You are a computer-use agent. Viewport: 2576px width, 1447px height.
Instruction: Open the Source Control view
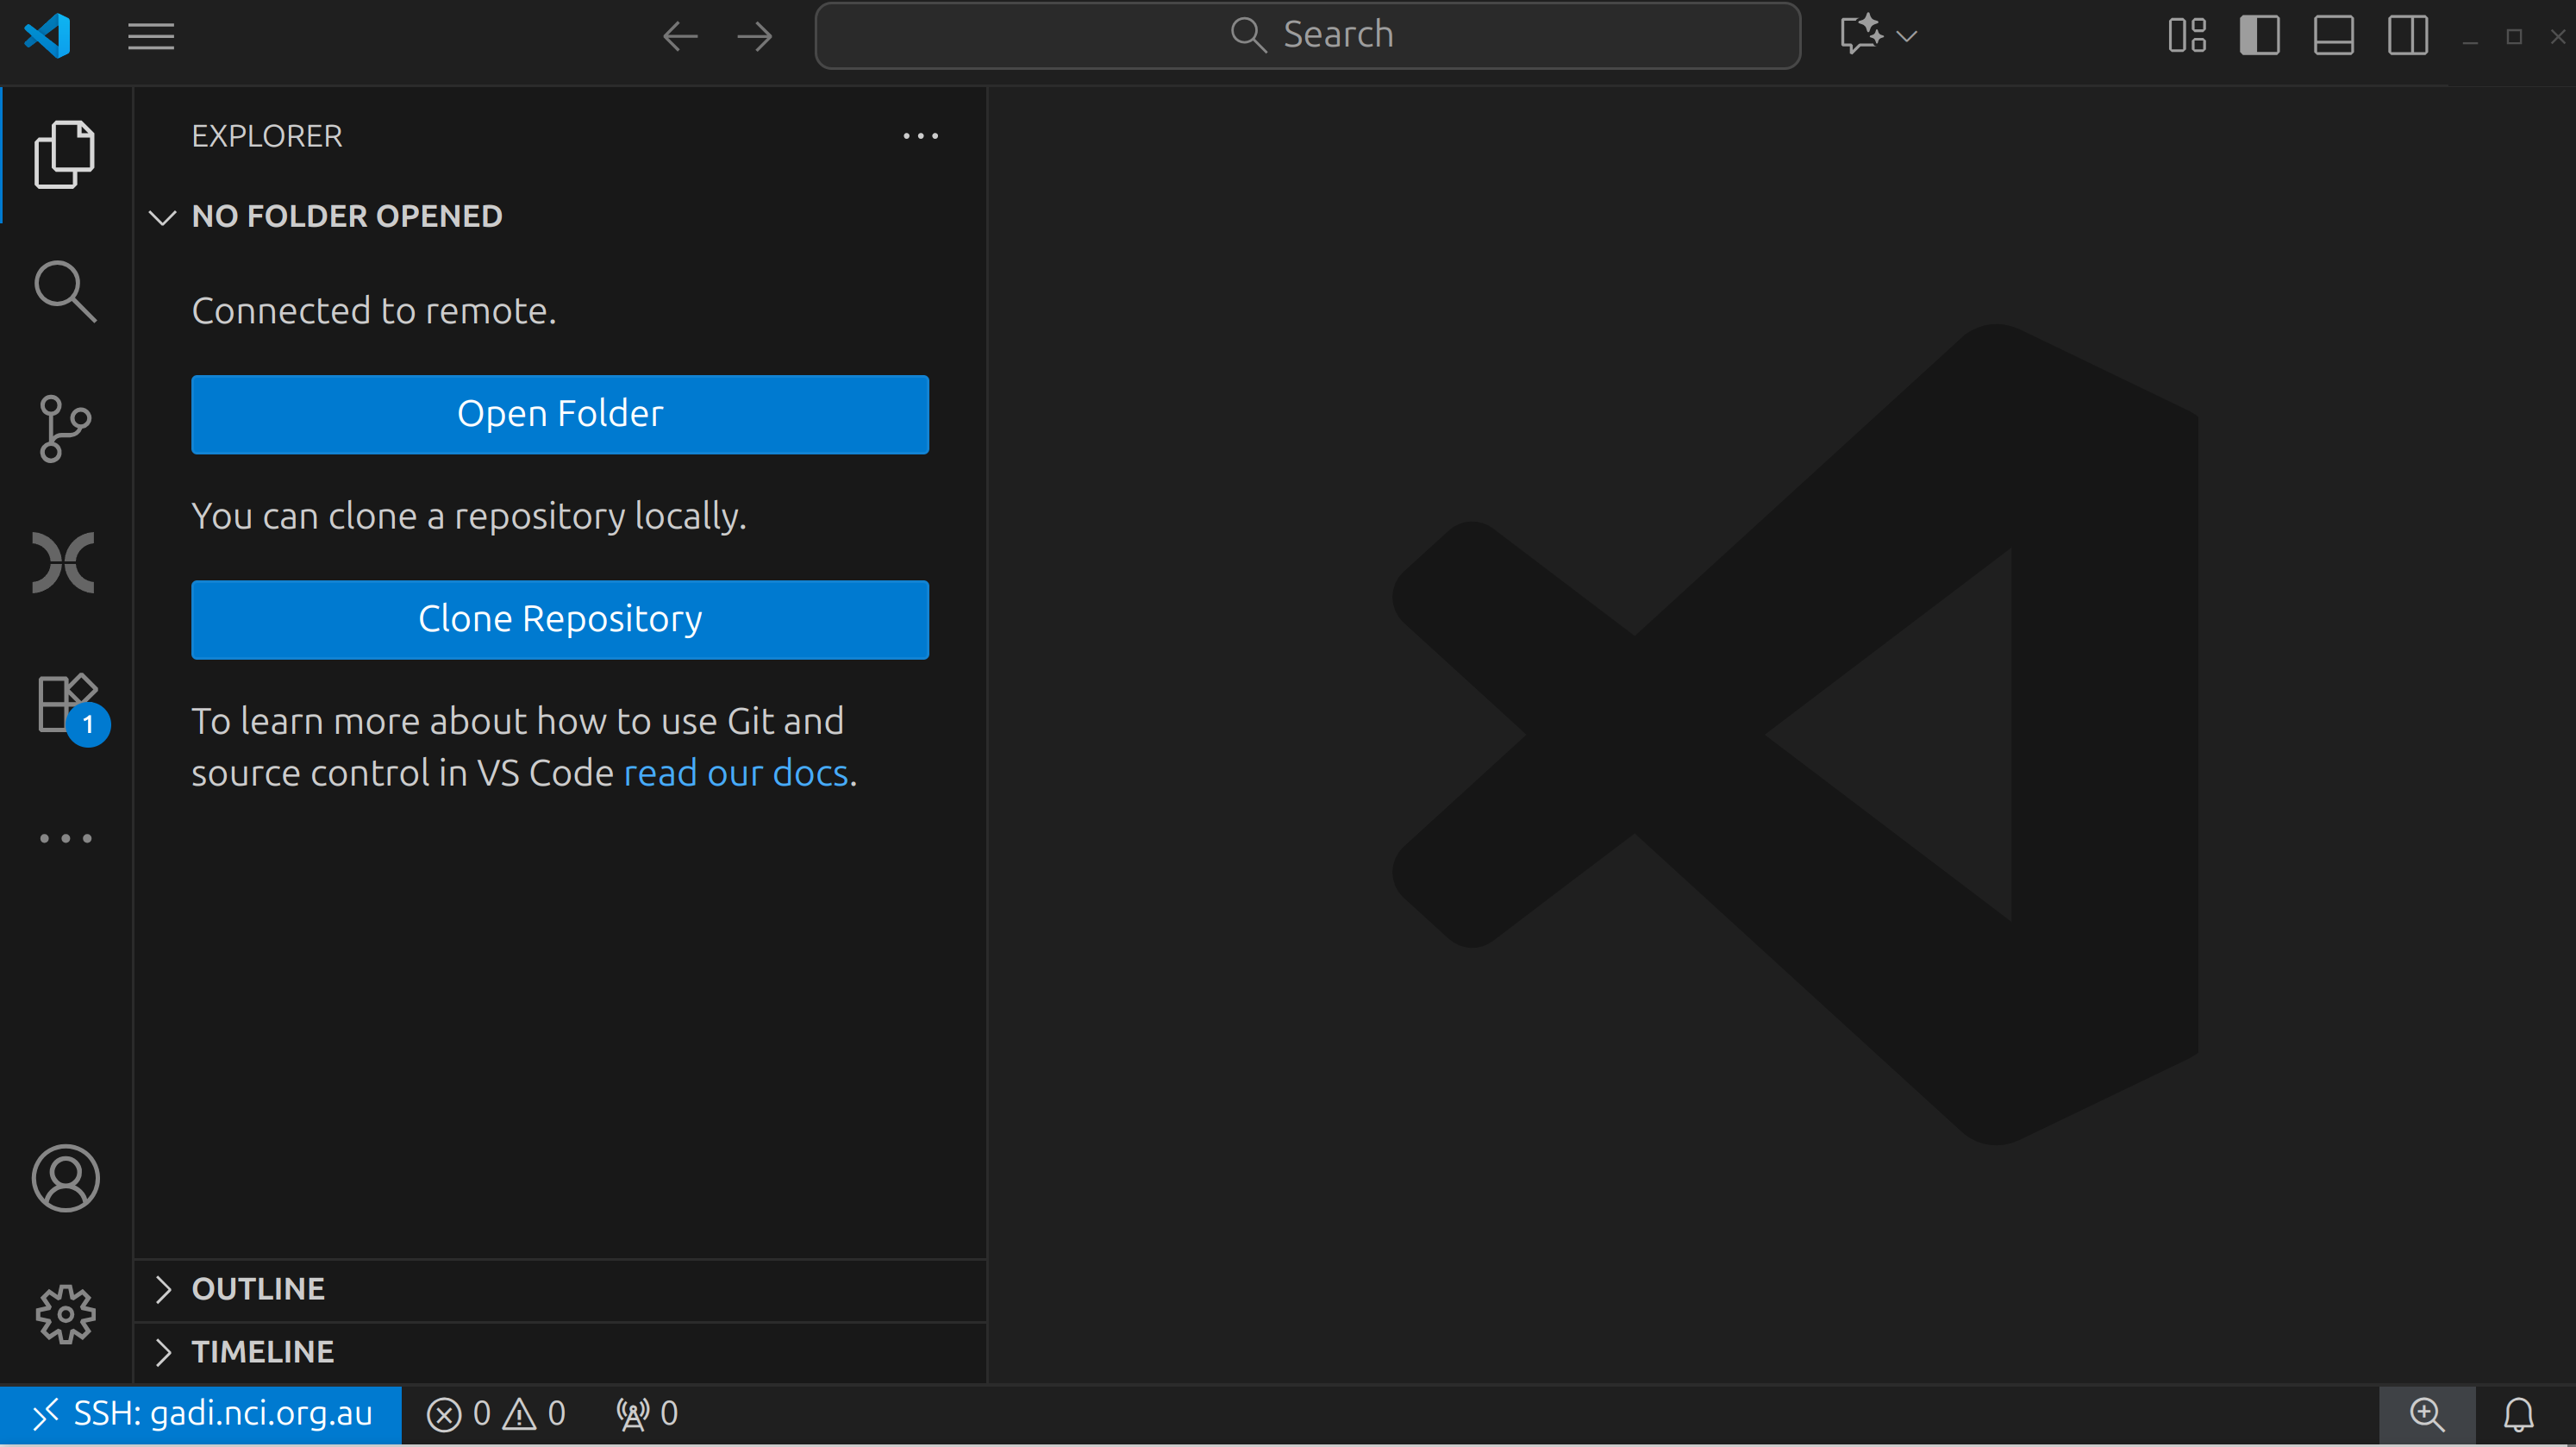click(x=65, y=428)
